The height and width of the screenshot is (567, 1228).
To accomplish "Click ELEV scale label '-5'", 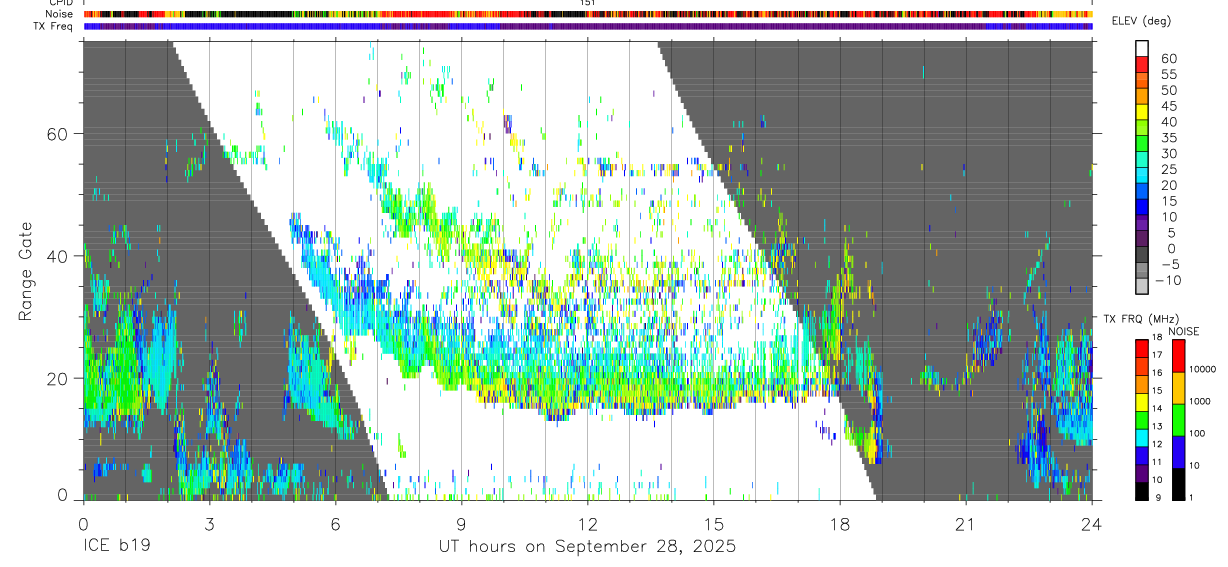I will [1169, 265].
